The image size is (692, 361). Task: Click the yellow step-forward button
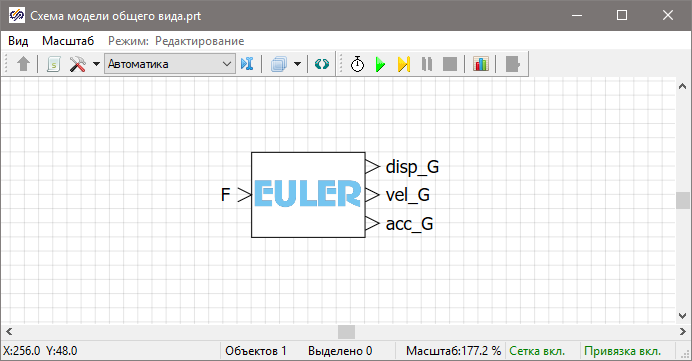coord(404,64)
